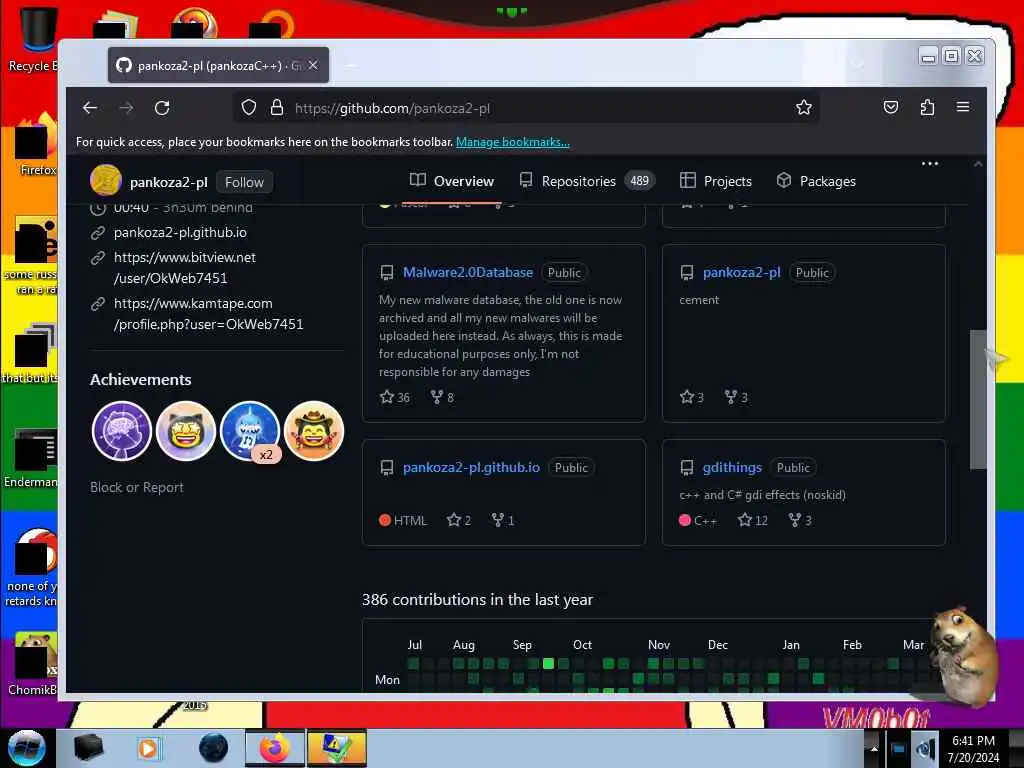Viewport: 1024px width, 768px height.
Task: Click Block or Report
Action: [136, 487]
